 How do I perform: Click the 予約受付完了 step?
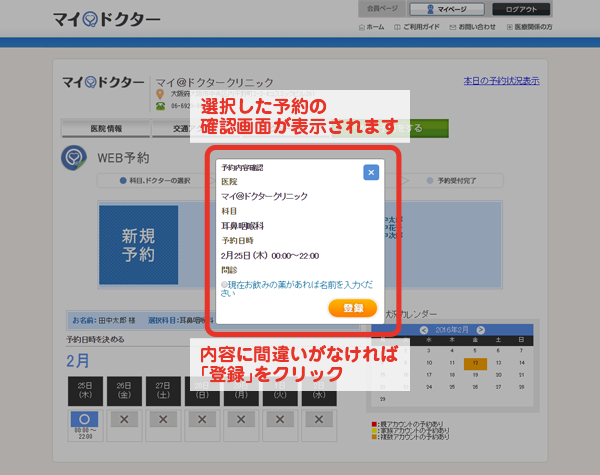pos(452,181)
